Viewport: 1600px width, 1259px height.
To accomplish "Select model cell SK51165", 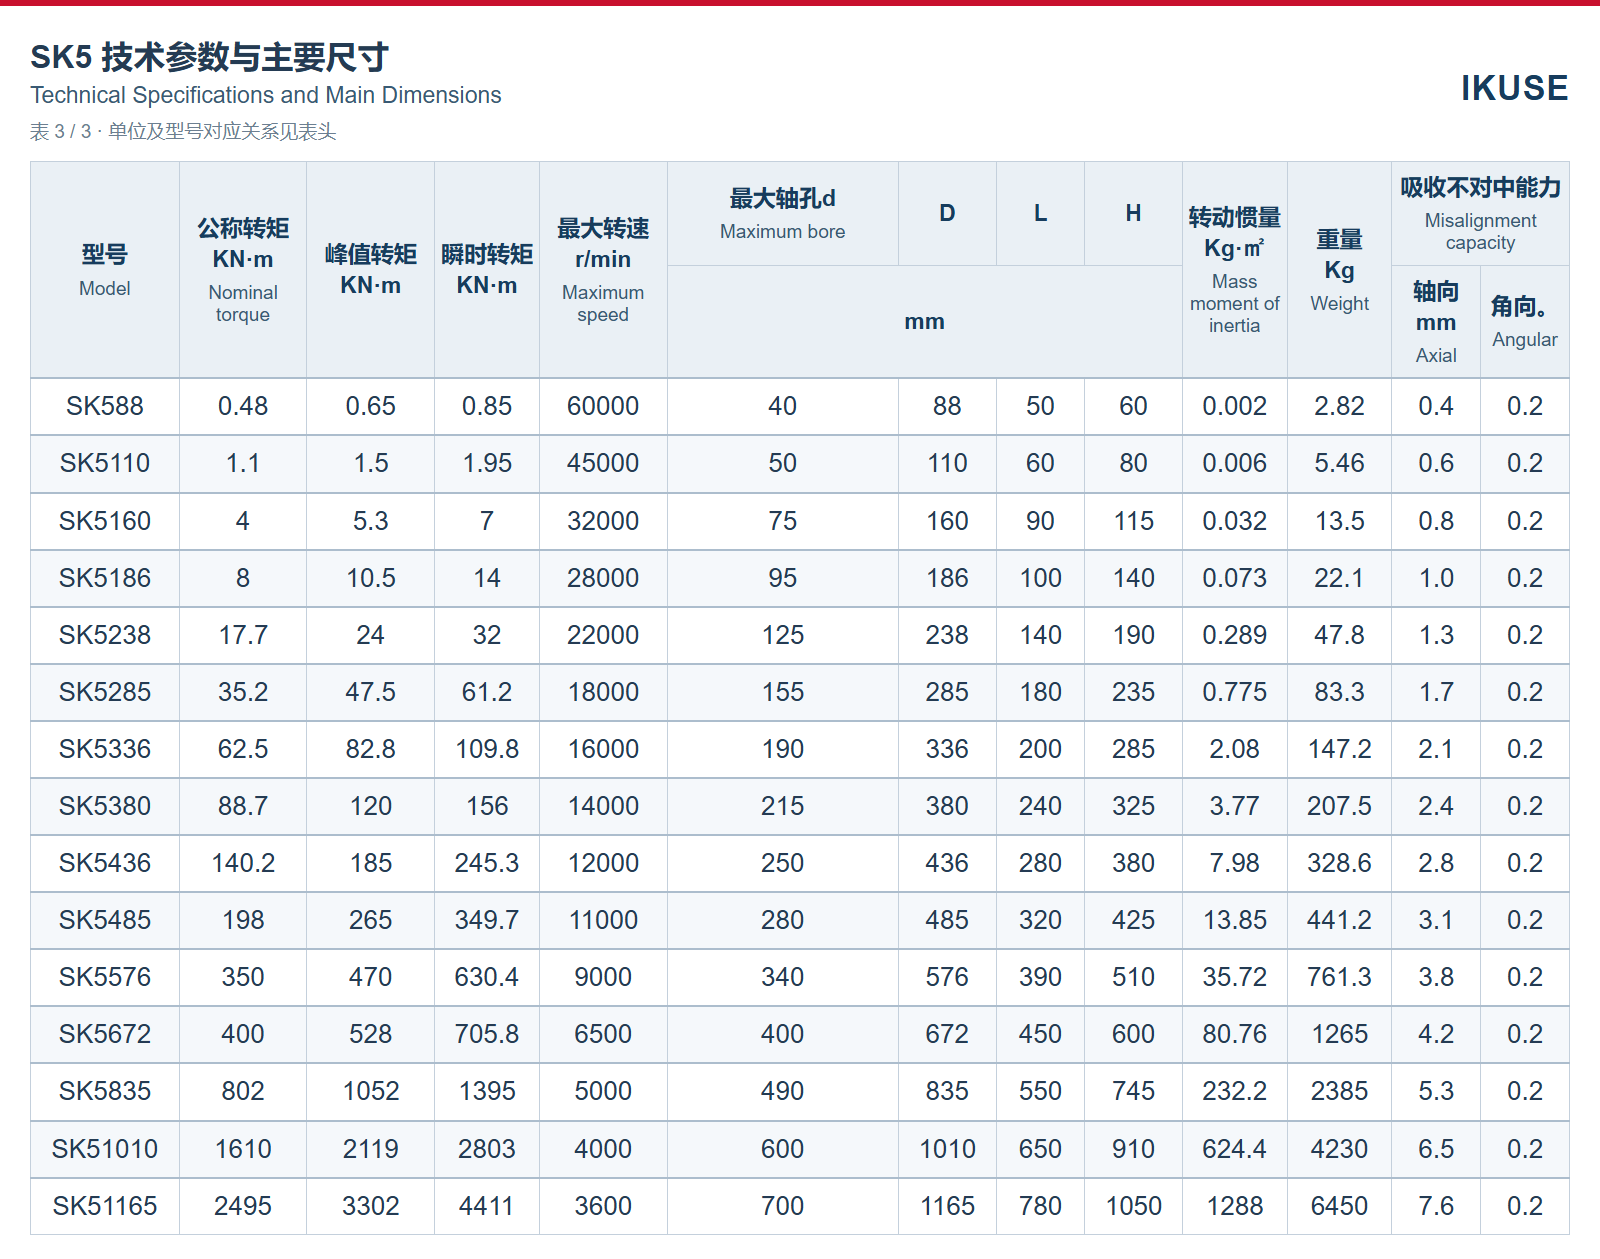I will click(105, 1206).
